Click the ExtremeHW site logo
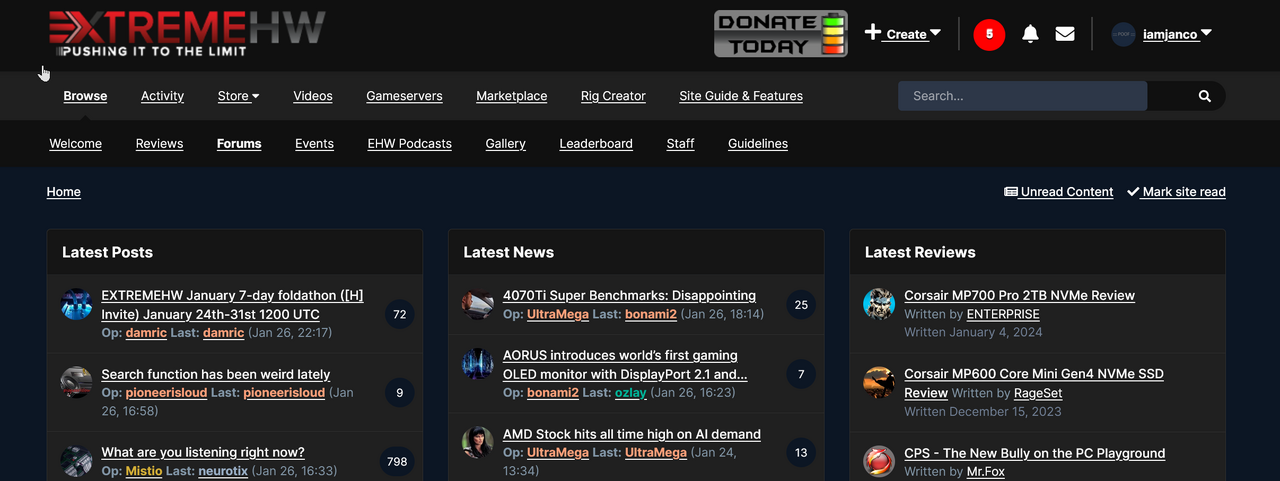This screenshot has width=1280, height=481. [187, 33]
